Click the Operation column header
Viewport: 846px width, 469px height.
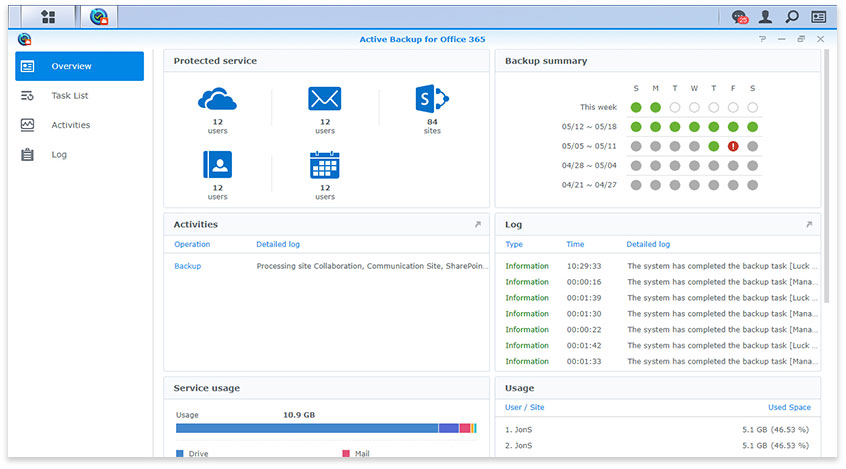192,244
